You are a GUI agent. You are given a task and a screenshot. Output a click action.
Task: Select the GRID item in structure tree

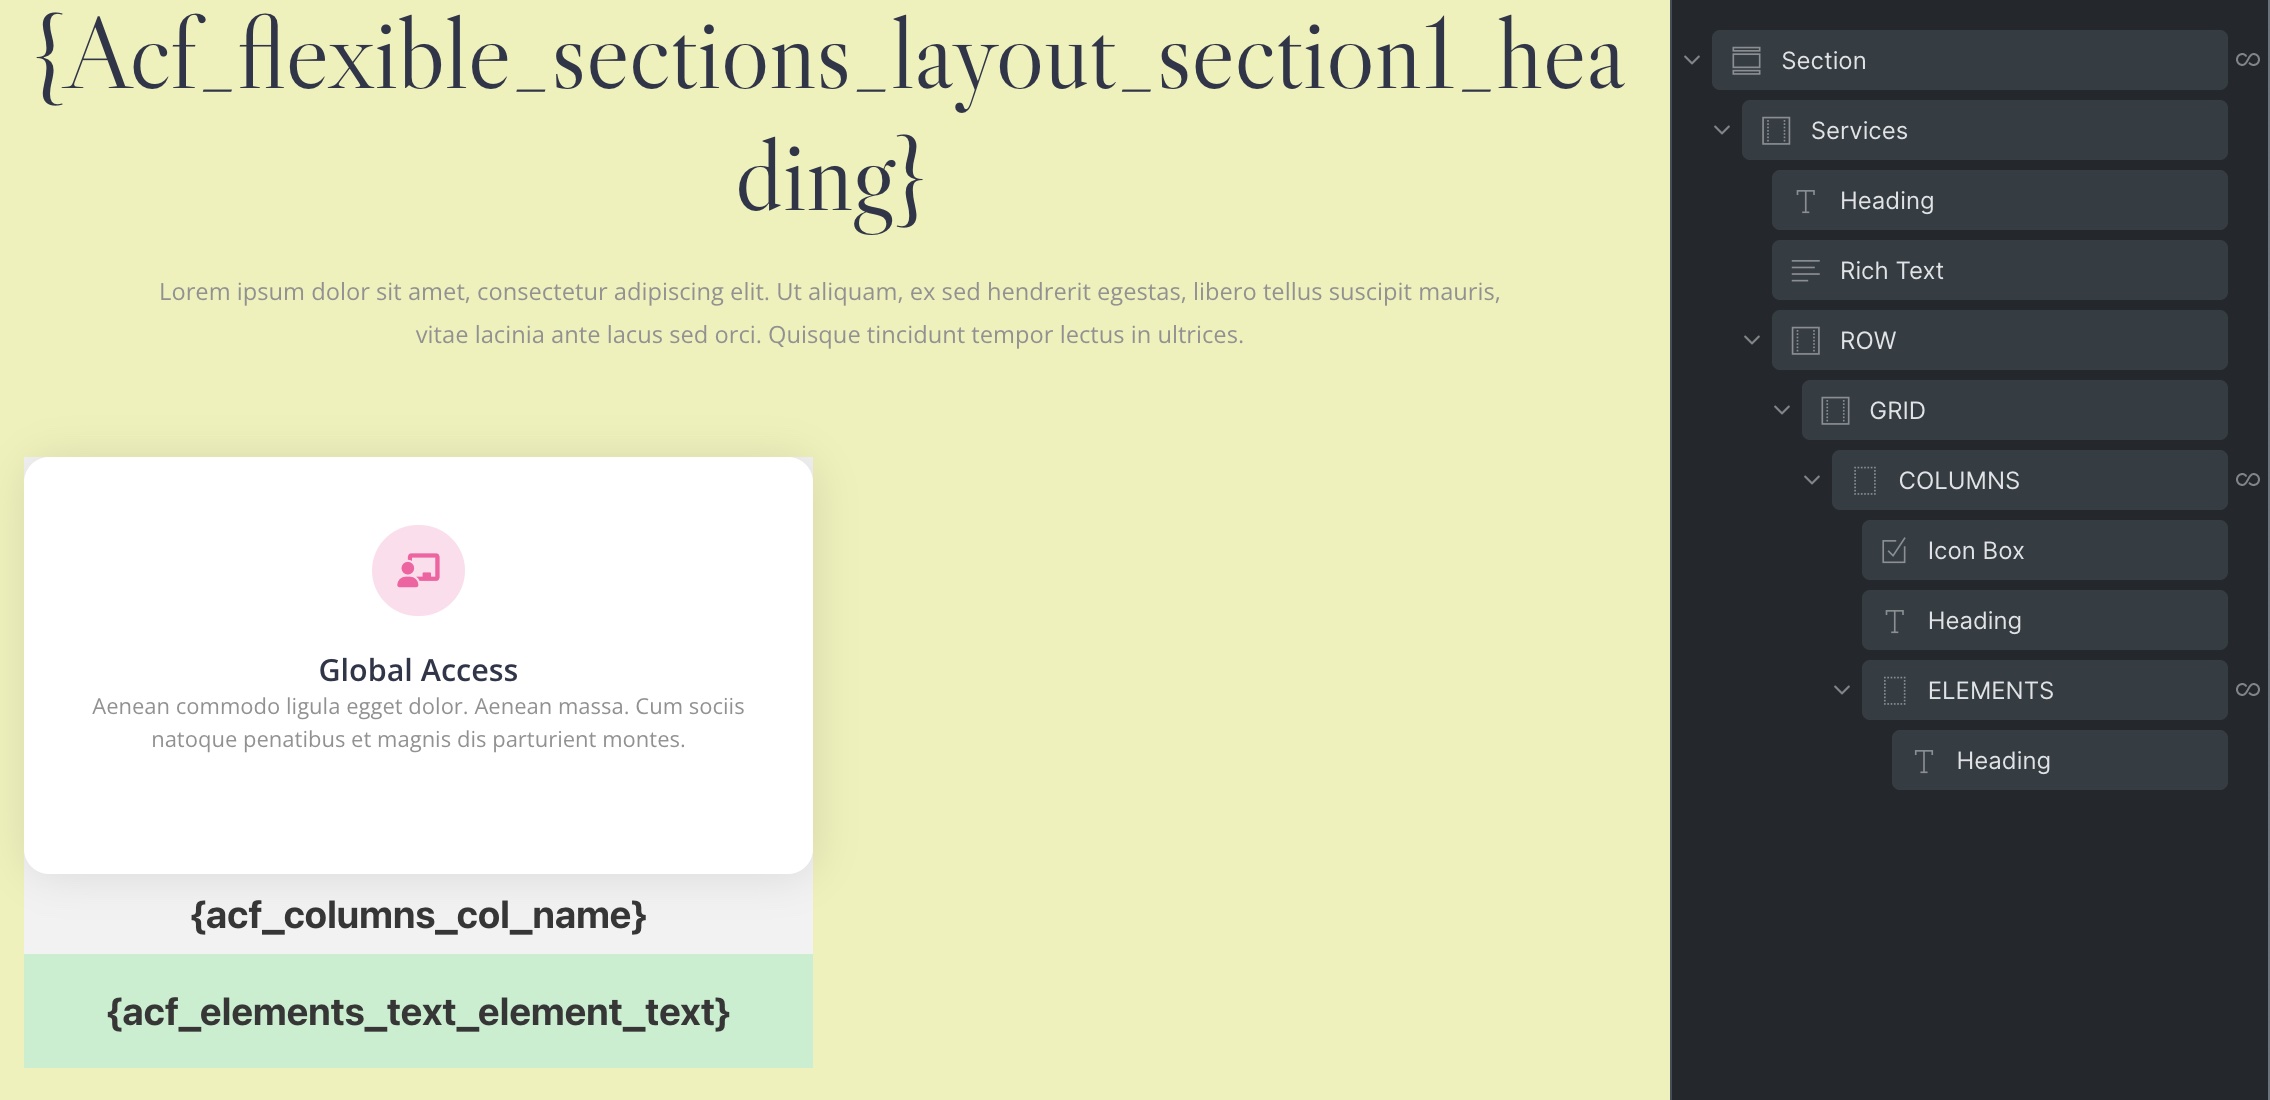(2014, 410)
